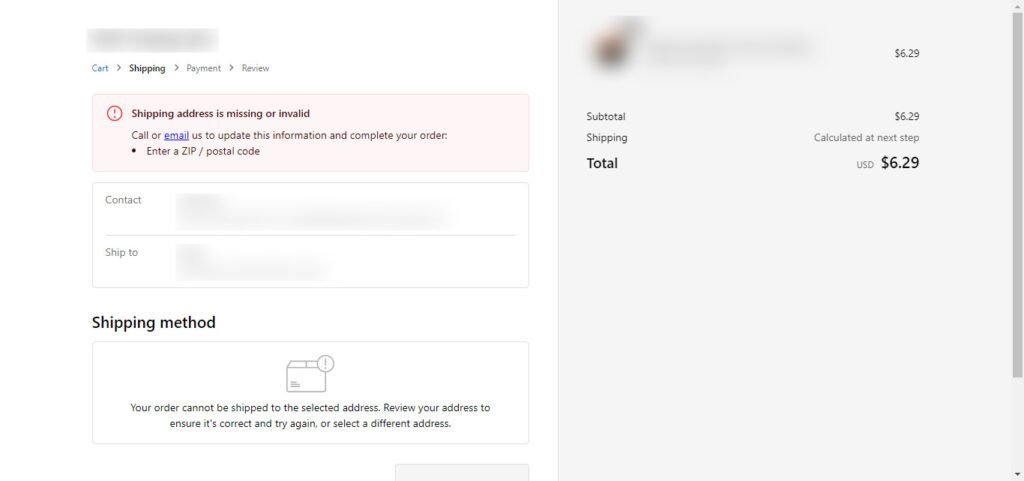Select the Shipping breadcrumb step

tap(147, 68)
